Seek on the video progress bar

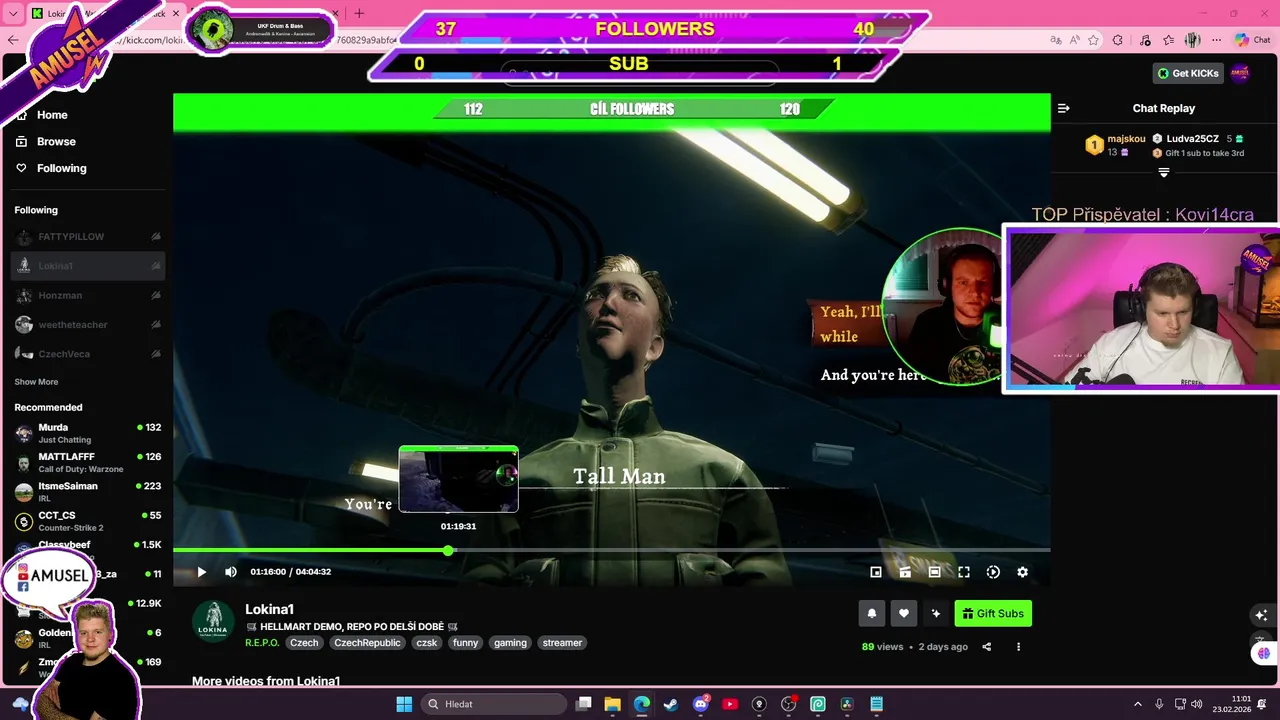pyautogui.click(x=612, y=550)
